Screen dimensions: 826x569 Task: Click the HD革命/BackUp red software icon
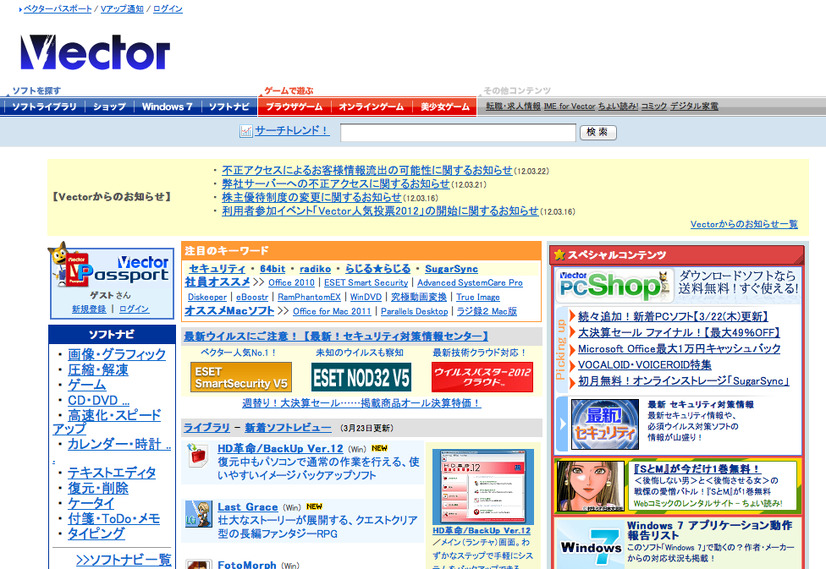click(x=198, y=455)
